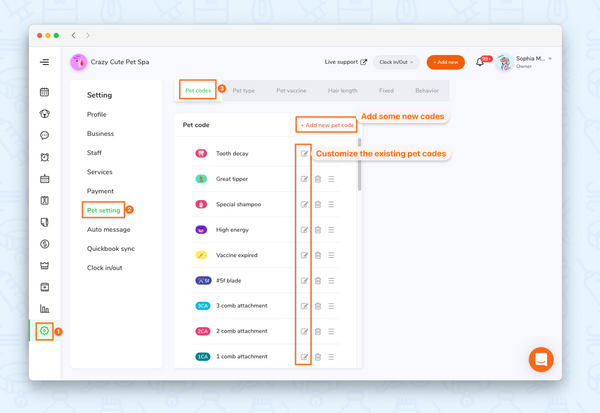Open the notification bell

(480, 62)
